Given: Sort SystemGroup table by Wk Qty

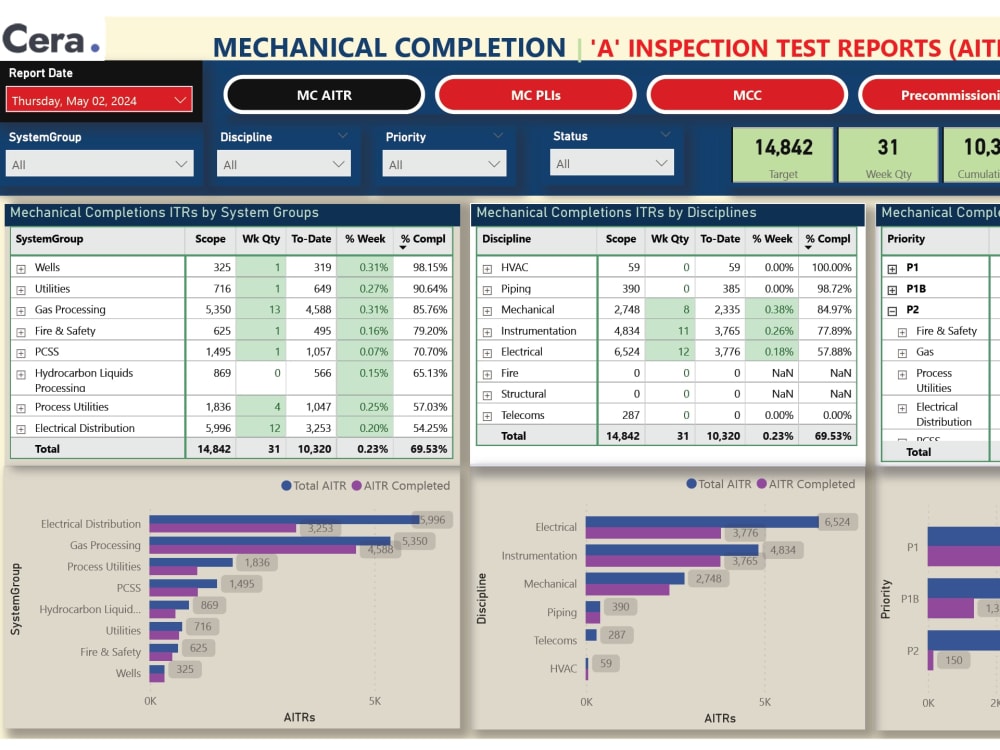Looking at the screenshot, I should click(x=261, y=239).
